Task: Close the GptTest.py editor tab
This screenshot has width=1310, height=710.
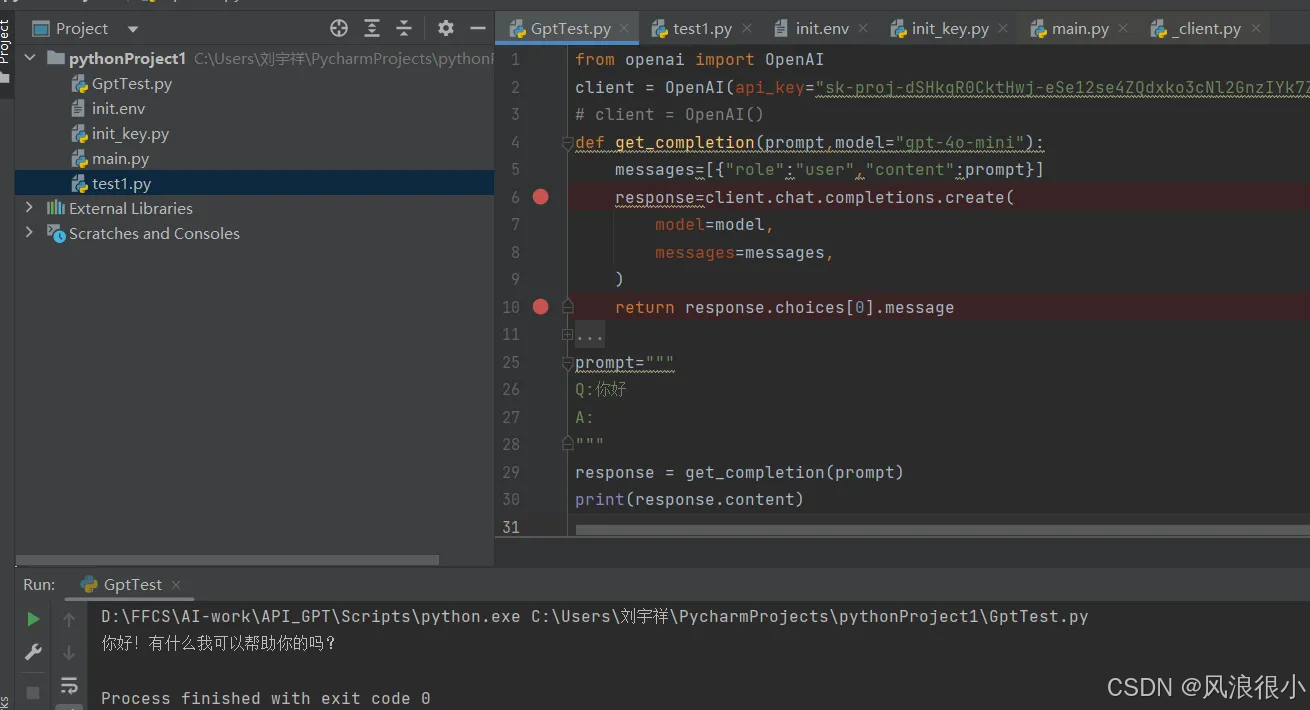Action: (x=625, y=29)
